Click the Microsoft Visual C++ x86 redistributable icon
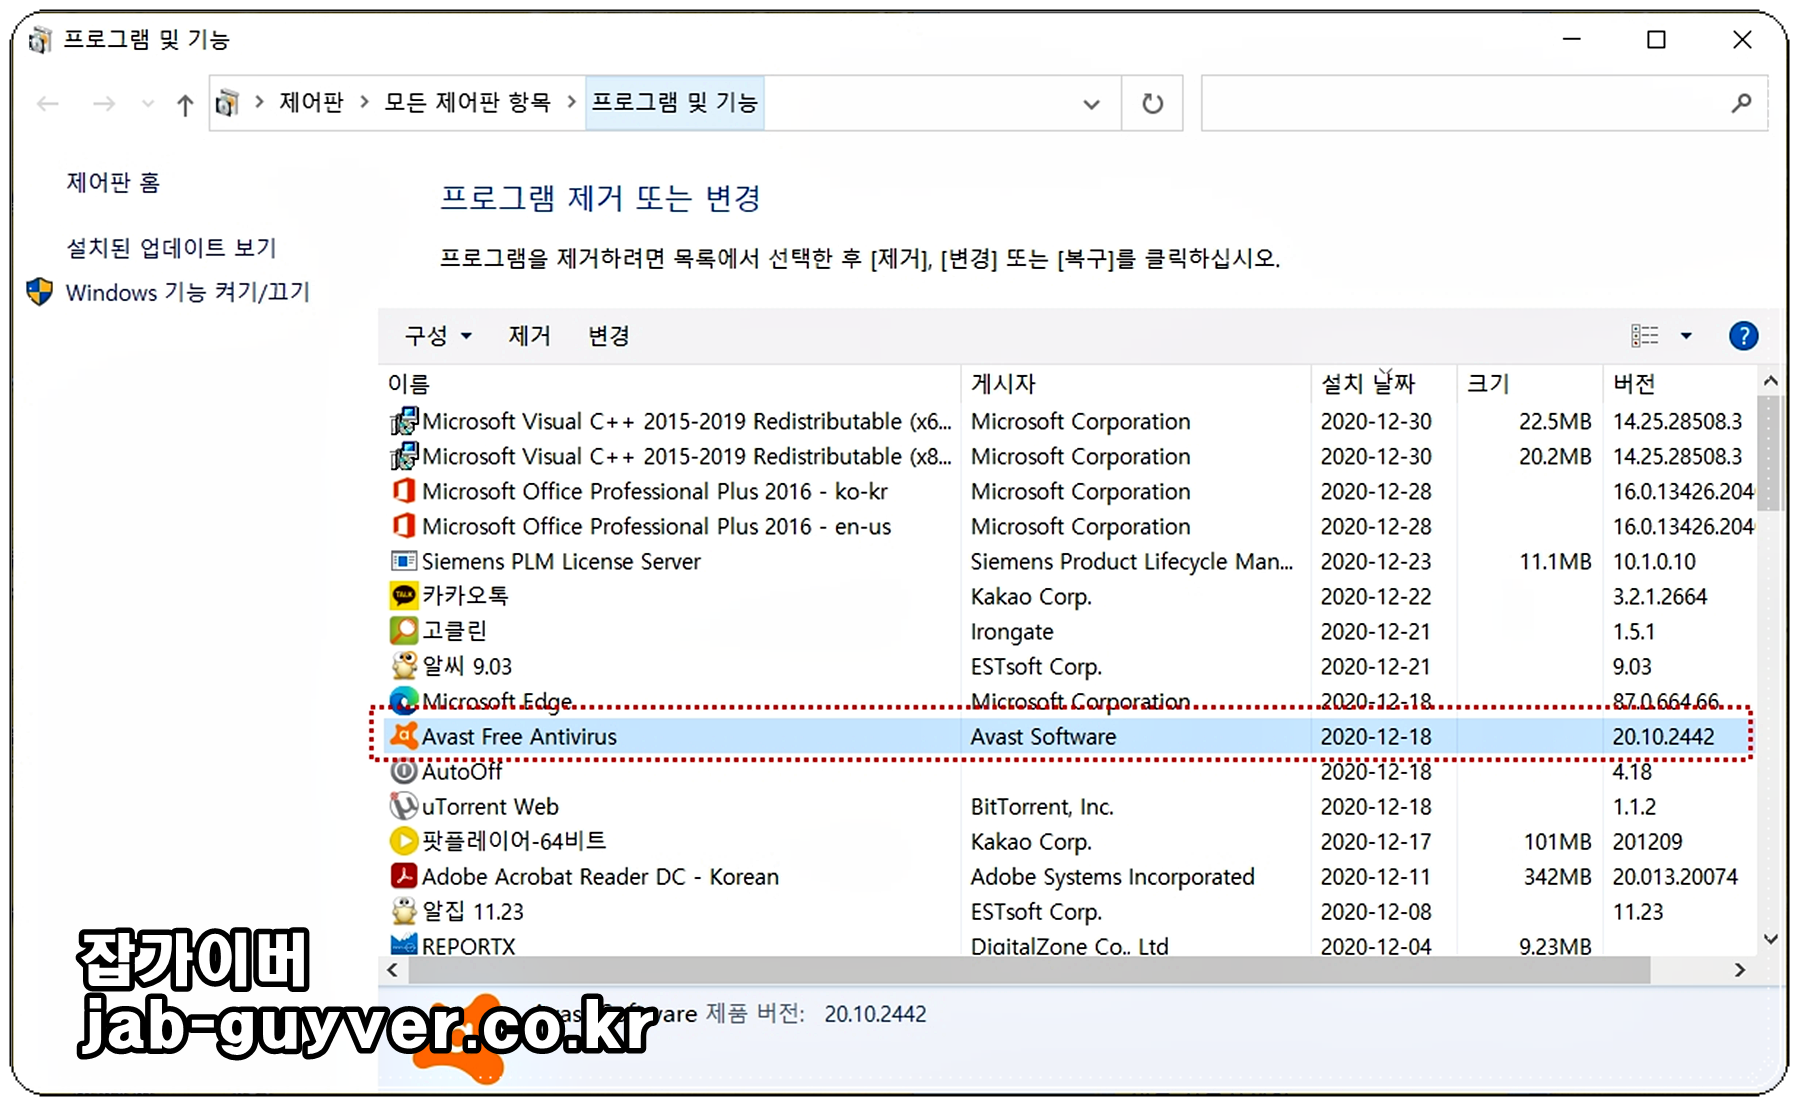Image resolution: width=1800 pixels, height=1107 pixels. (404, 456)
